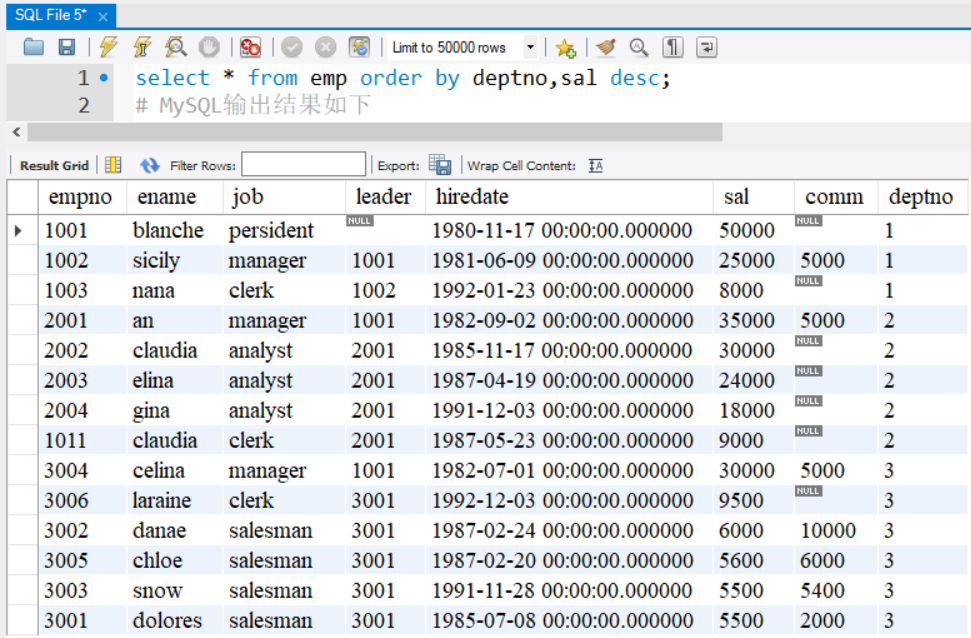Sort by the empno column header

pyautogui.click(x=80, y=197)
